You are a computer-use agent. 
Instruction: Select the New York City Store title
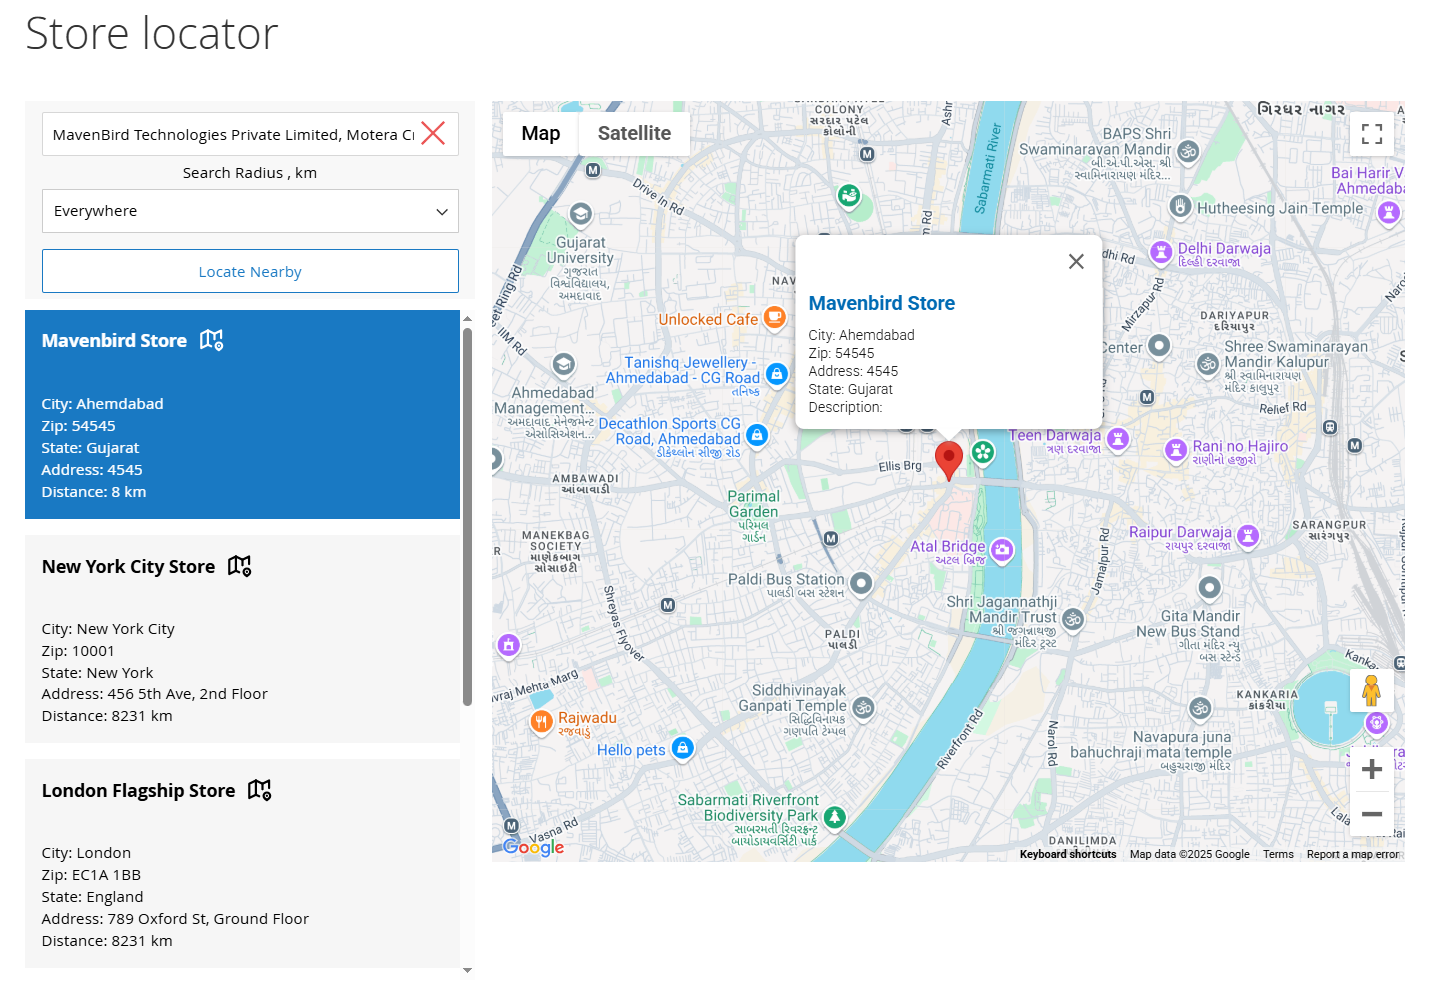click(x=128, y=567)
